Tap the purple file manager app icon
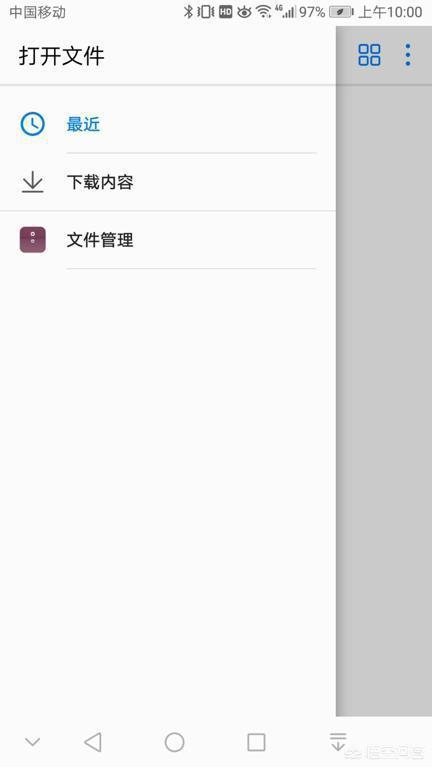The height and width of the screenshot is (767, 432). (x=33, y=240)
